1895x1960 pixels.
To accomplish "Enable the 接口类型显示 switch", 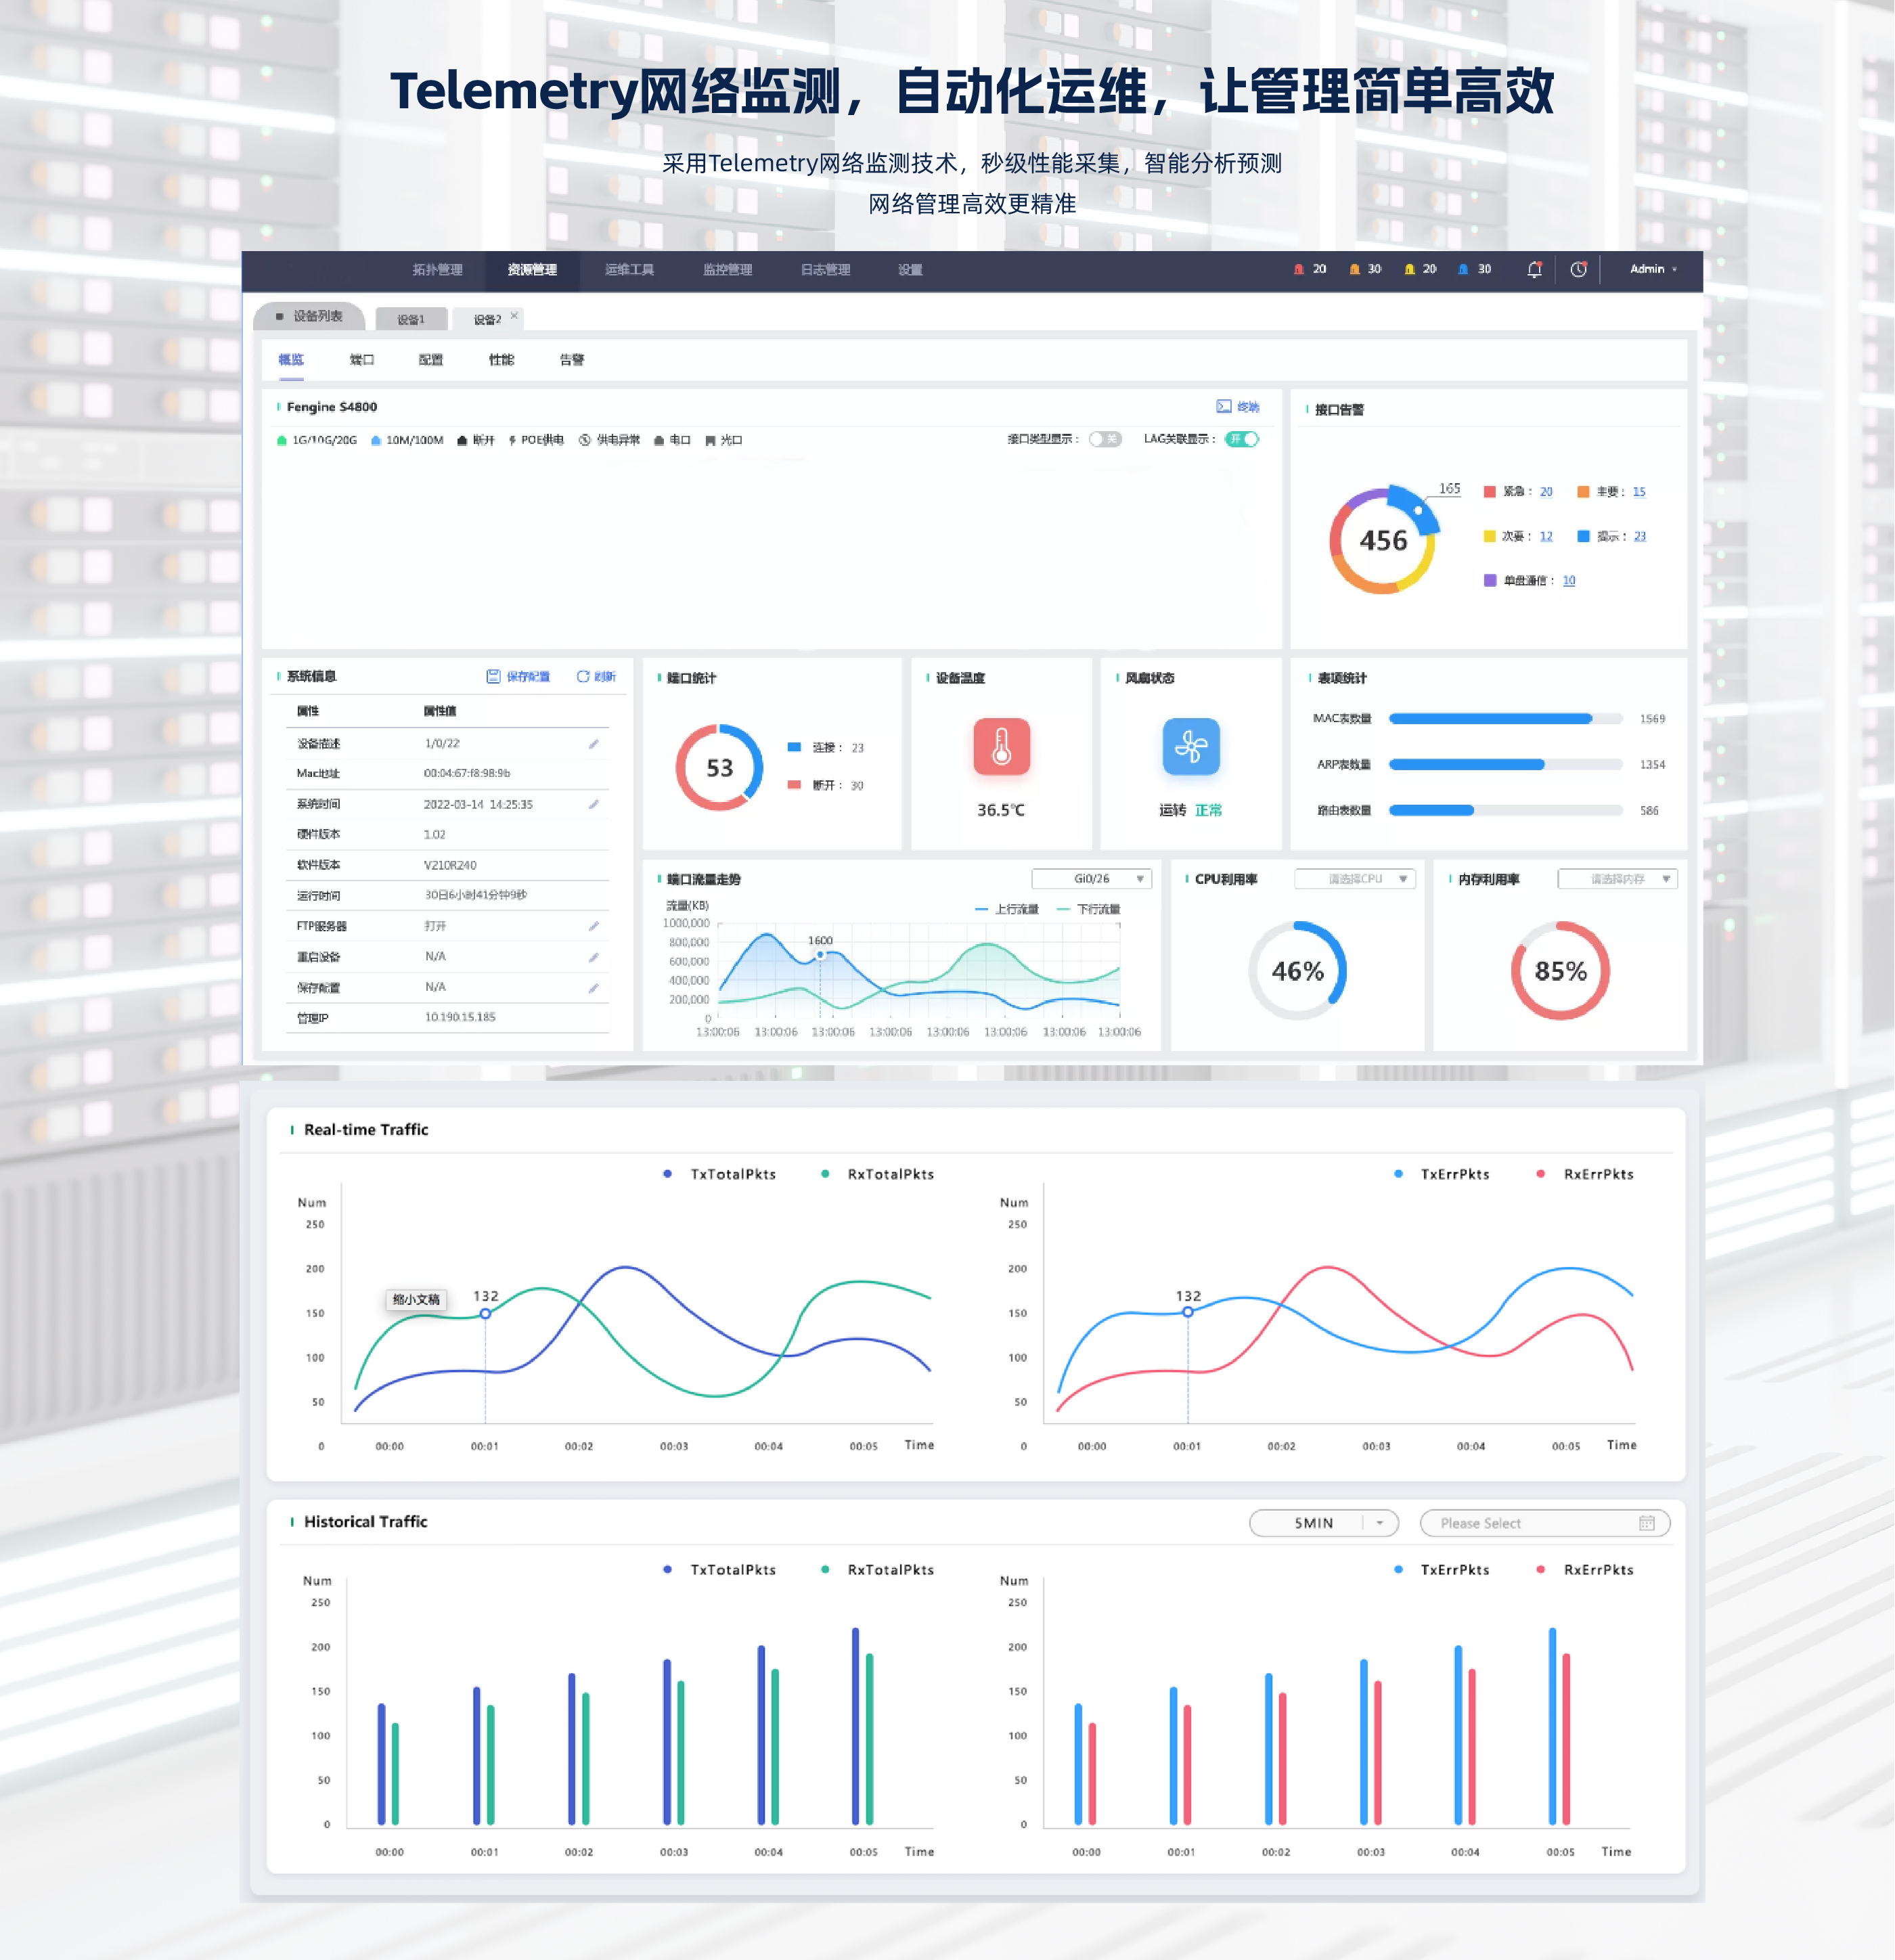I will tap(1105, 439).
